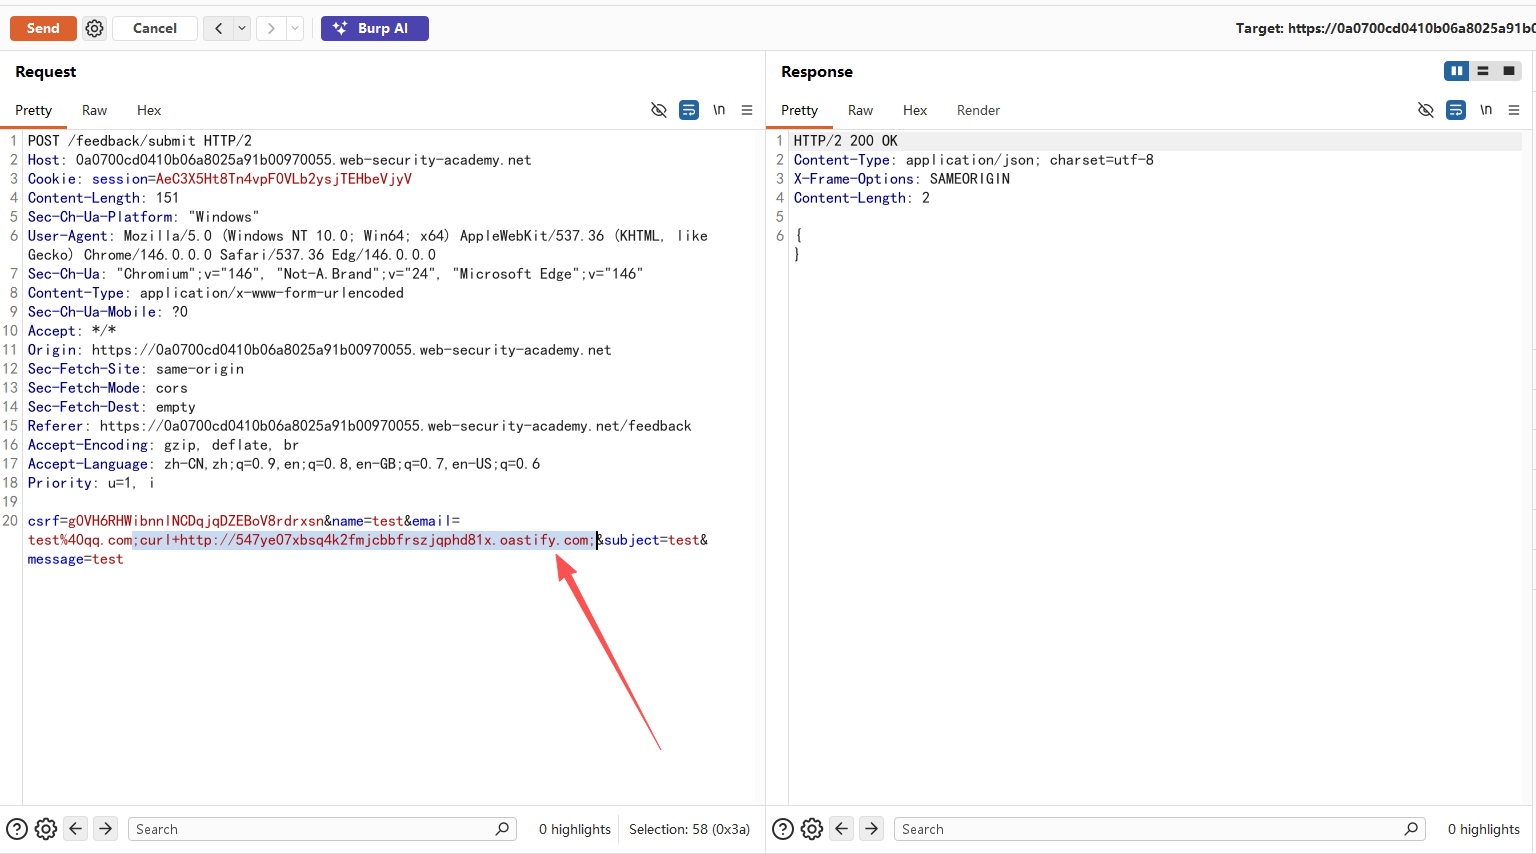This screenshot has width=1536, height=854.
Task: Open the Send settings gear icon
Action: pos(94,29)
